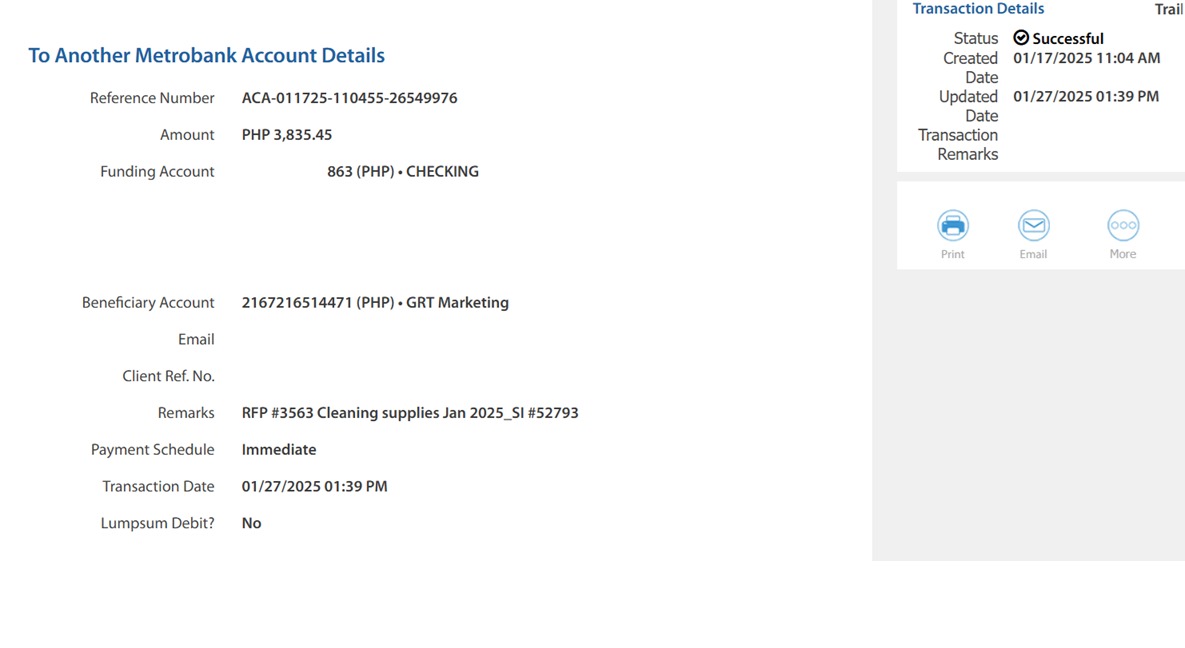Open the More options ellipsis icon
This screenshot has width=1185, height=648.
point(1123,225)
